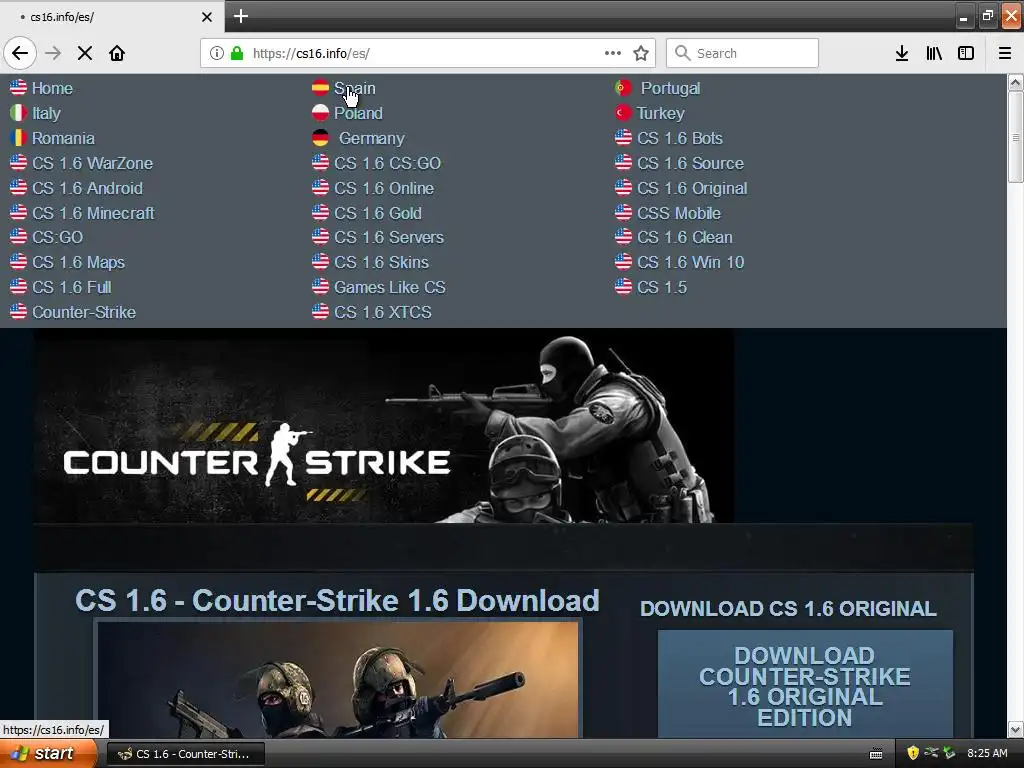Select the CS 1.6 taskbar window button
Screen dimensions: 1024x768
coord(185,754)
